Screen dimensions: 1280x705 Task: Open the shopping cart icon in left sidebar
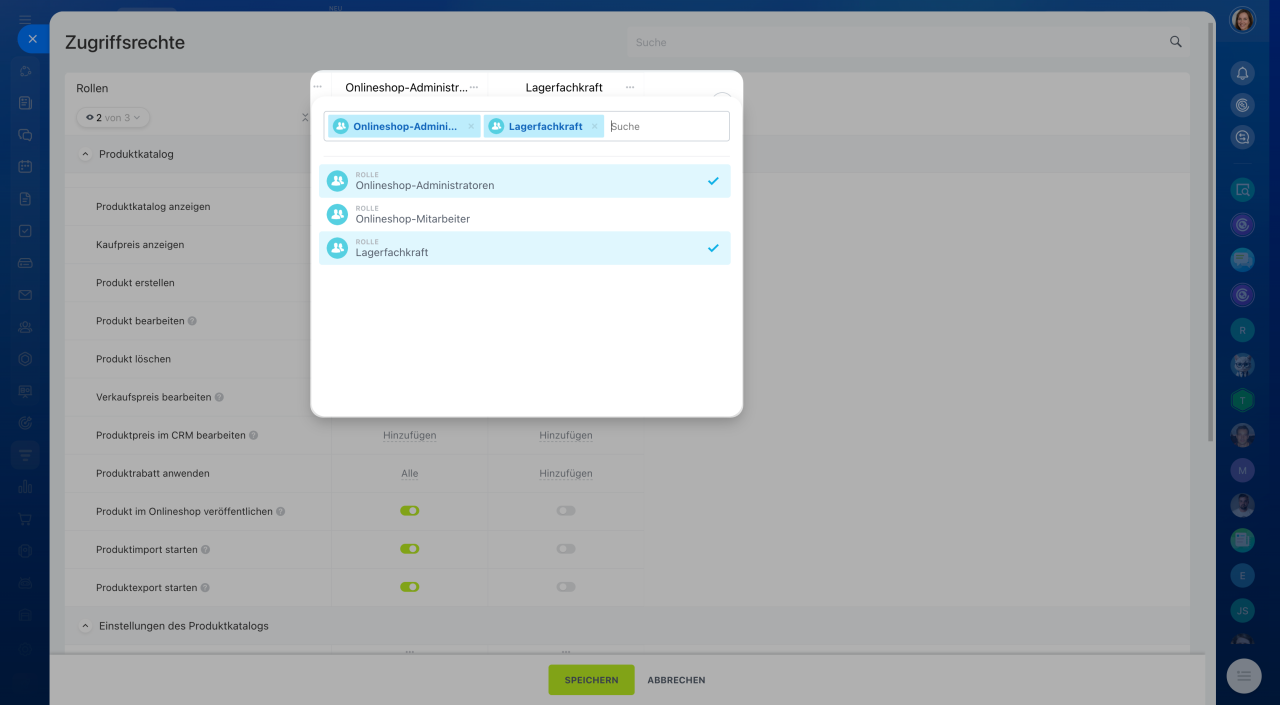pos(25,519)
